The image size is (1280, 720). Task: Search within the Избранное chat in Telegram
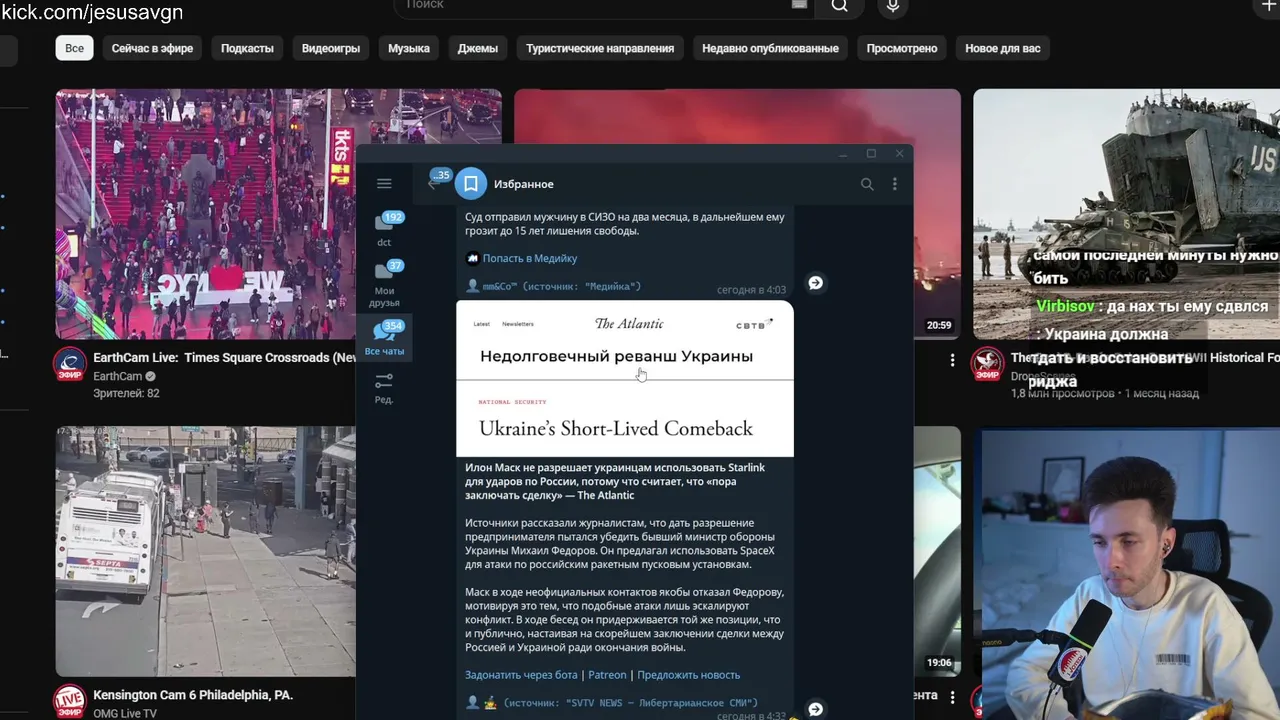(867, 184)
